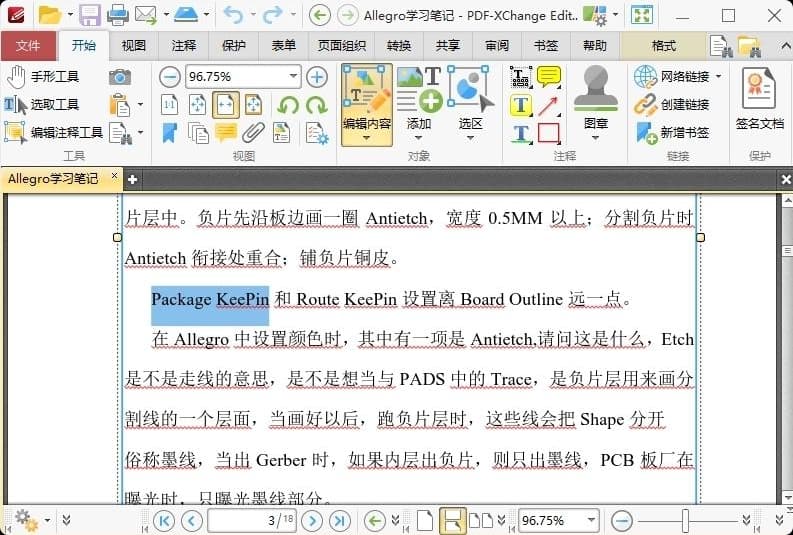This screenshot has height=535, width=793.
Task: Zoom in with the plus button in the ribbon
Action: tap(317, 77)
